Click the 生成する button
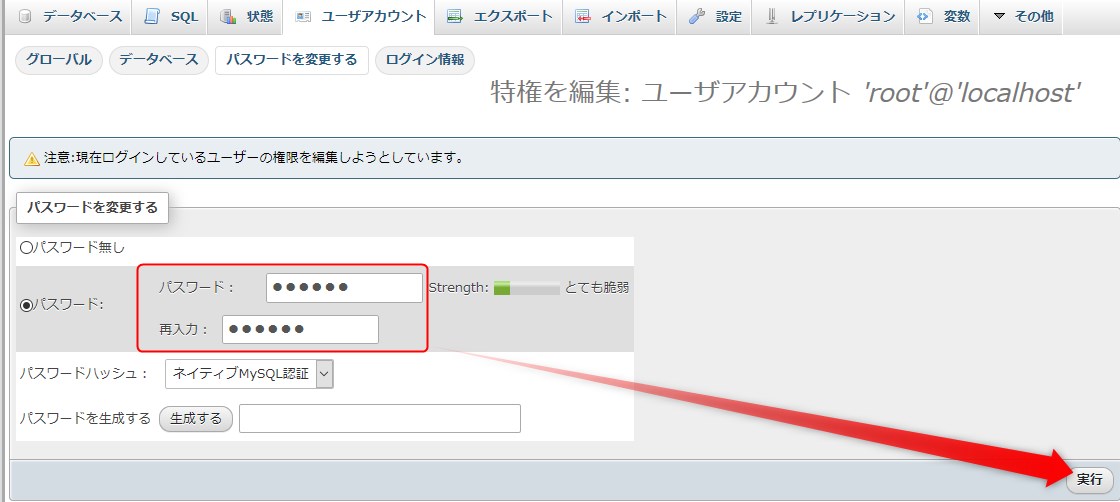Image resolution: width=1120 pixels, height=502 pixels. click(196, 418)
